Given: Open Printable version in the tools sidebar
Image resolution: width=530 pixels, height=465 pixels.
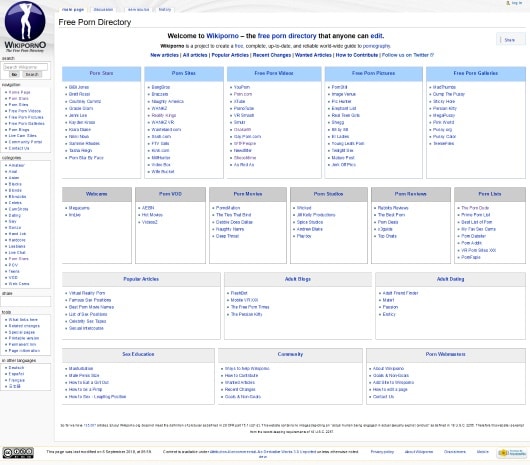Looking at the screenshot, I should tap(24, 338).
